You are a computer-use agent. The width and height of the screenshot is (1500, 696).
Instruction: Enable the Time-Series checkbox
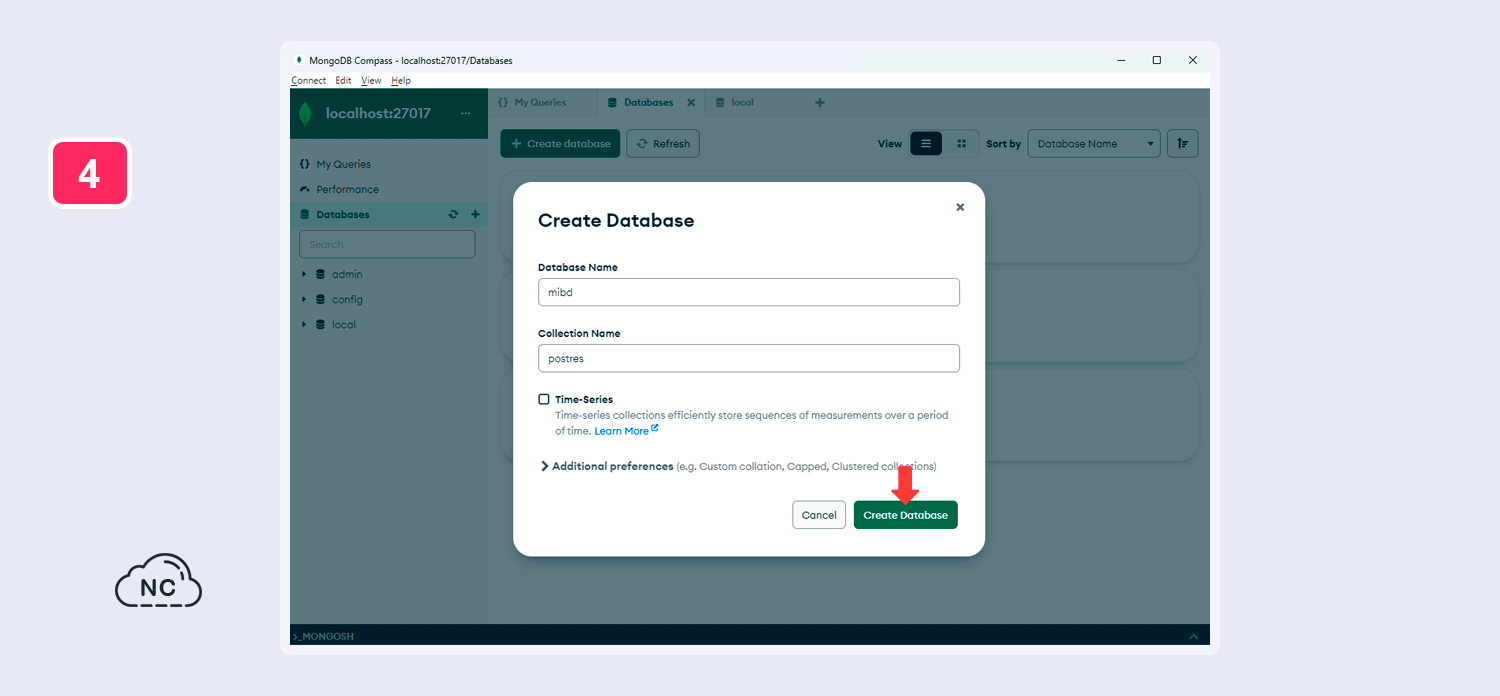coord(544,399)
